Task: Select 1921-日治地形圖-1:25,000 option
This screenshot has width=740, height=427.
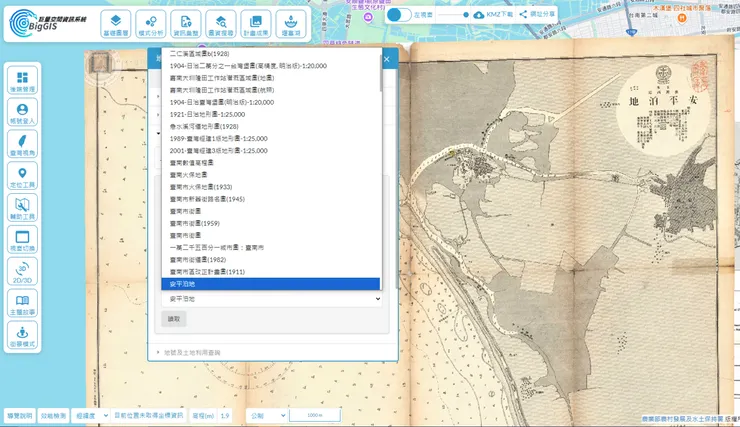Action: coord(270,114)
